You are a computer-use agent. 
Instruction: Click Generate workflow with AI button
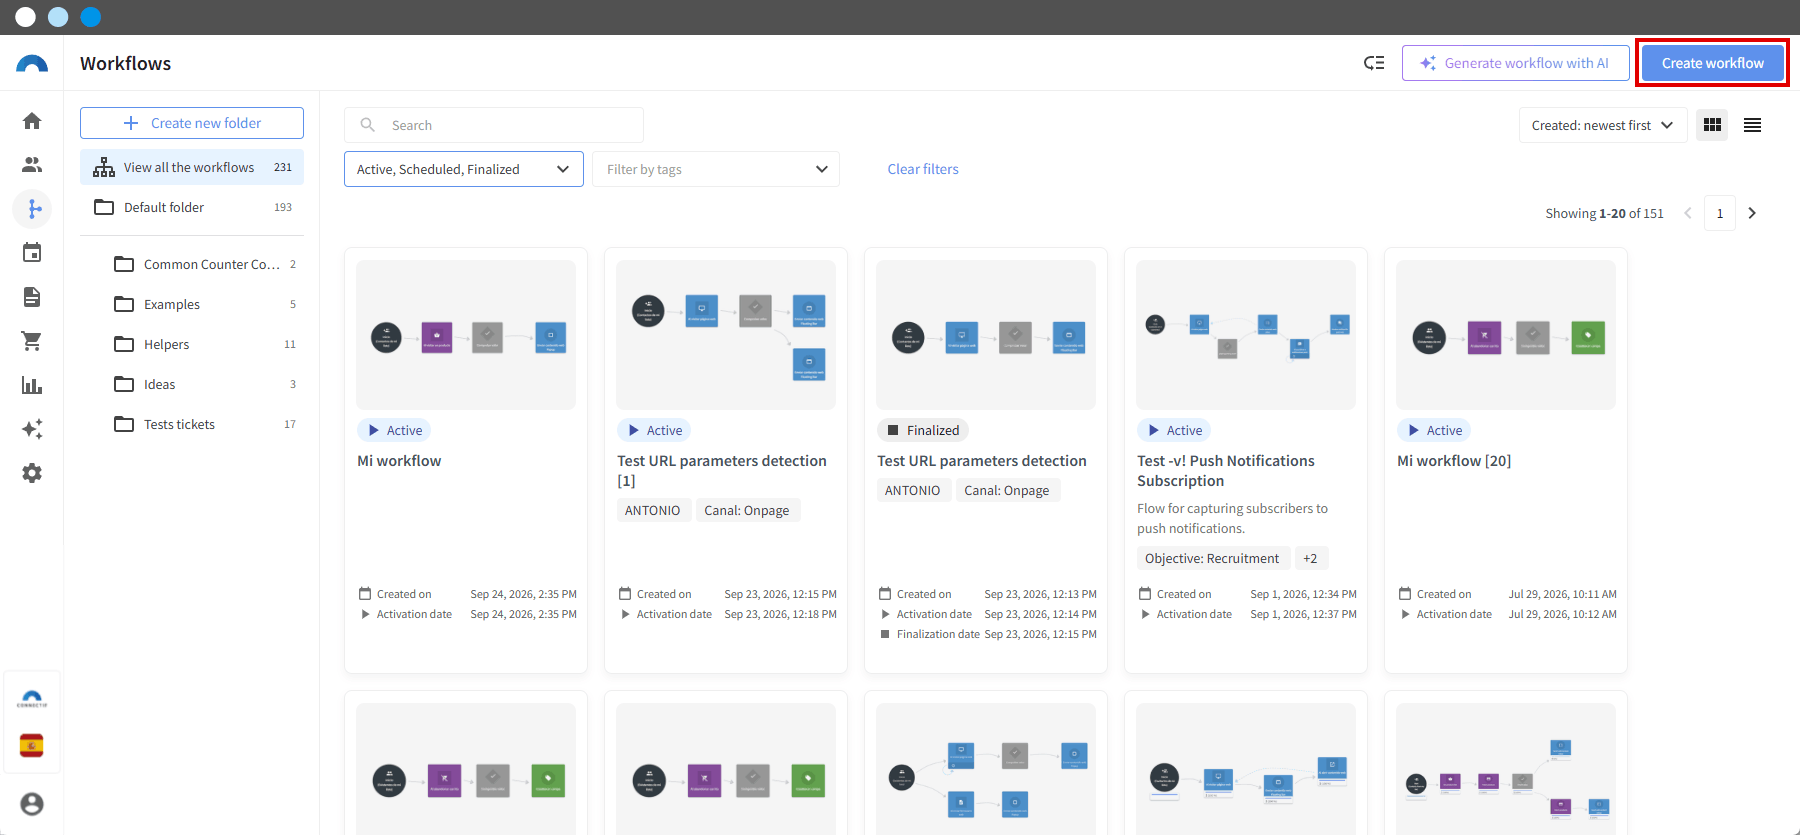[1516, 63]
